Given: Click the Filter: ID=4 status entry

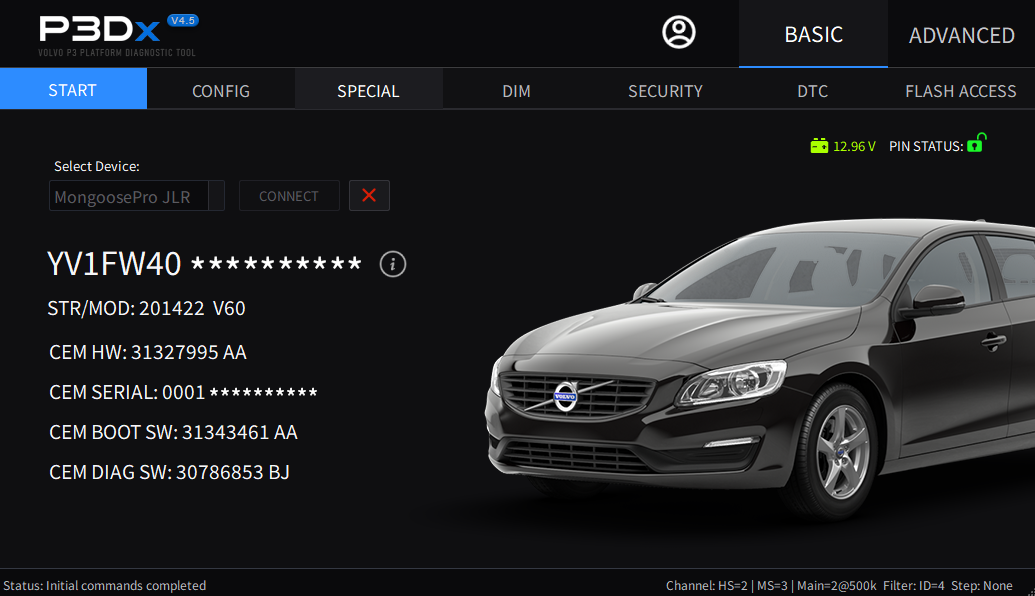Looking at the screenshot, I should click(914, 585).
